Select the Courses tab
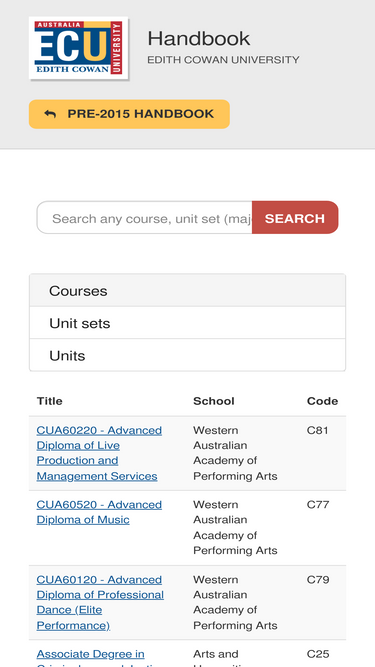Viewport: 375px width, 667px height. [188, 291]
